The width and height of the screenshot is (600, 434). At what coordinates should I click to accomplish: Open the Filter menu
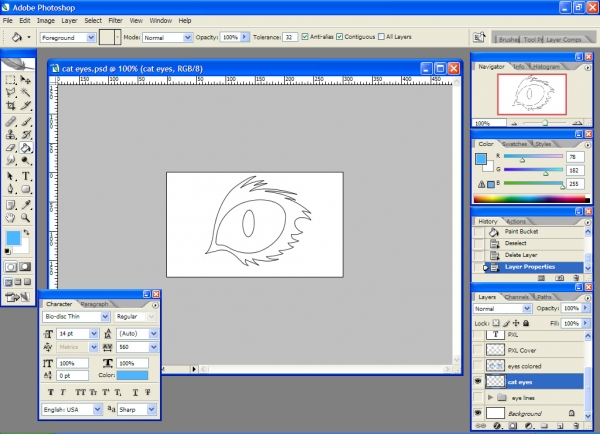coord(115,21)
